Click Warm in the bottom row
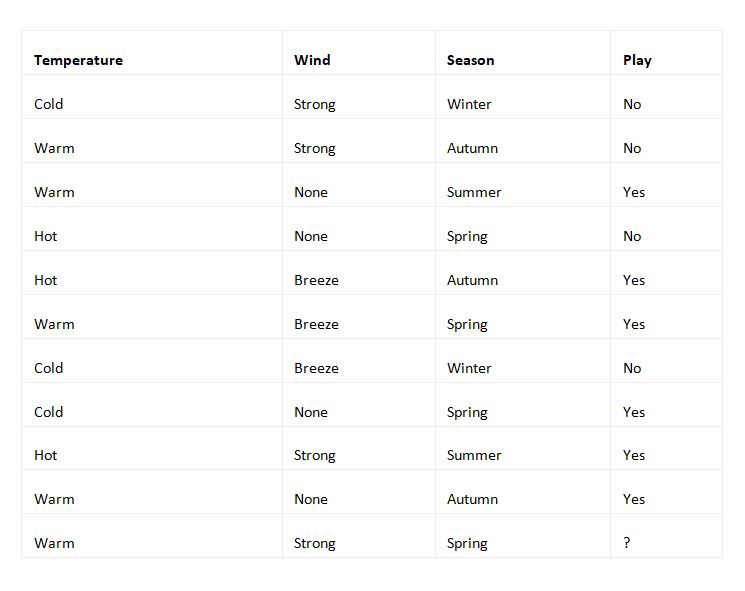This screenshot has height=591, width=745. pos(54,543)
